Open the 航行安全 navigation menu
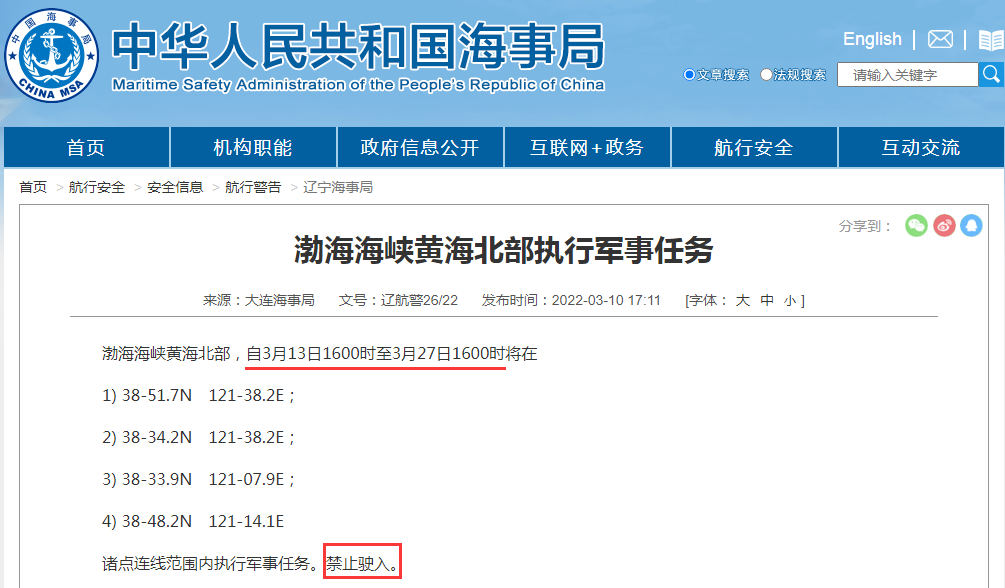 tap(754, 147)
